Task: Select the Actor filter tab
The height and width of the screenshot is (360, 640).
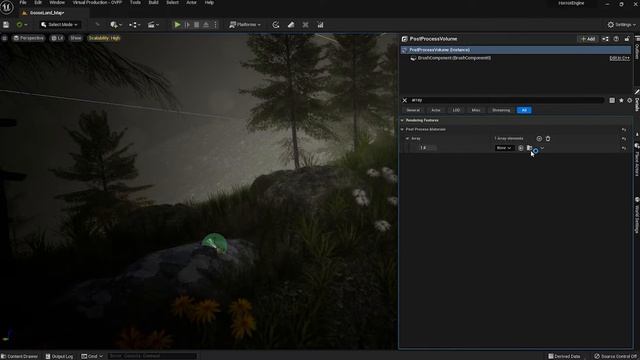Action: pos(436,110)
